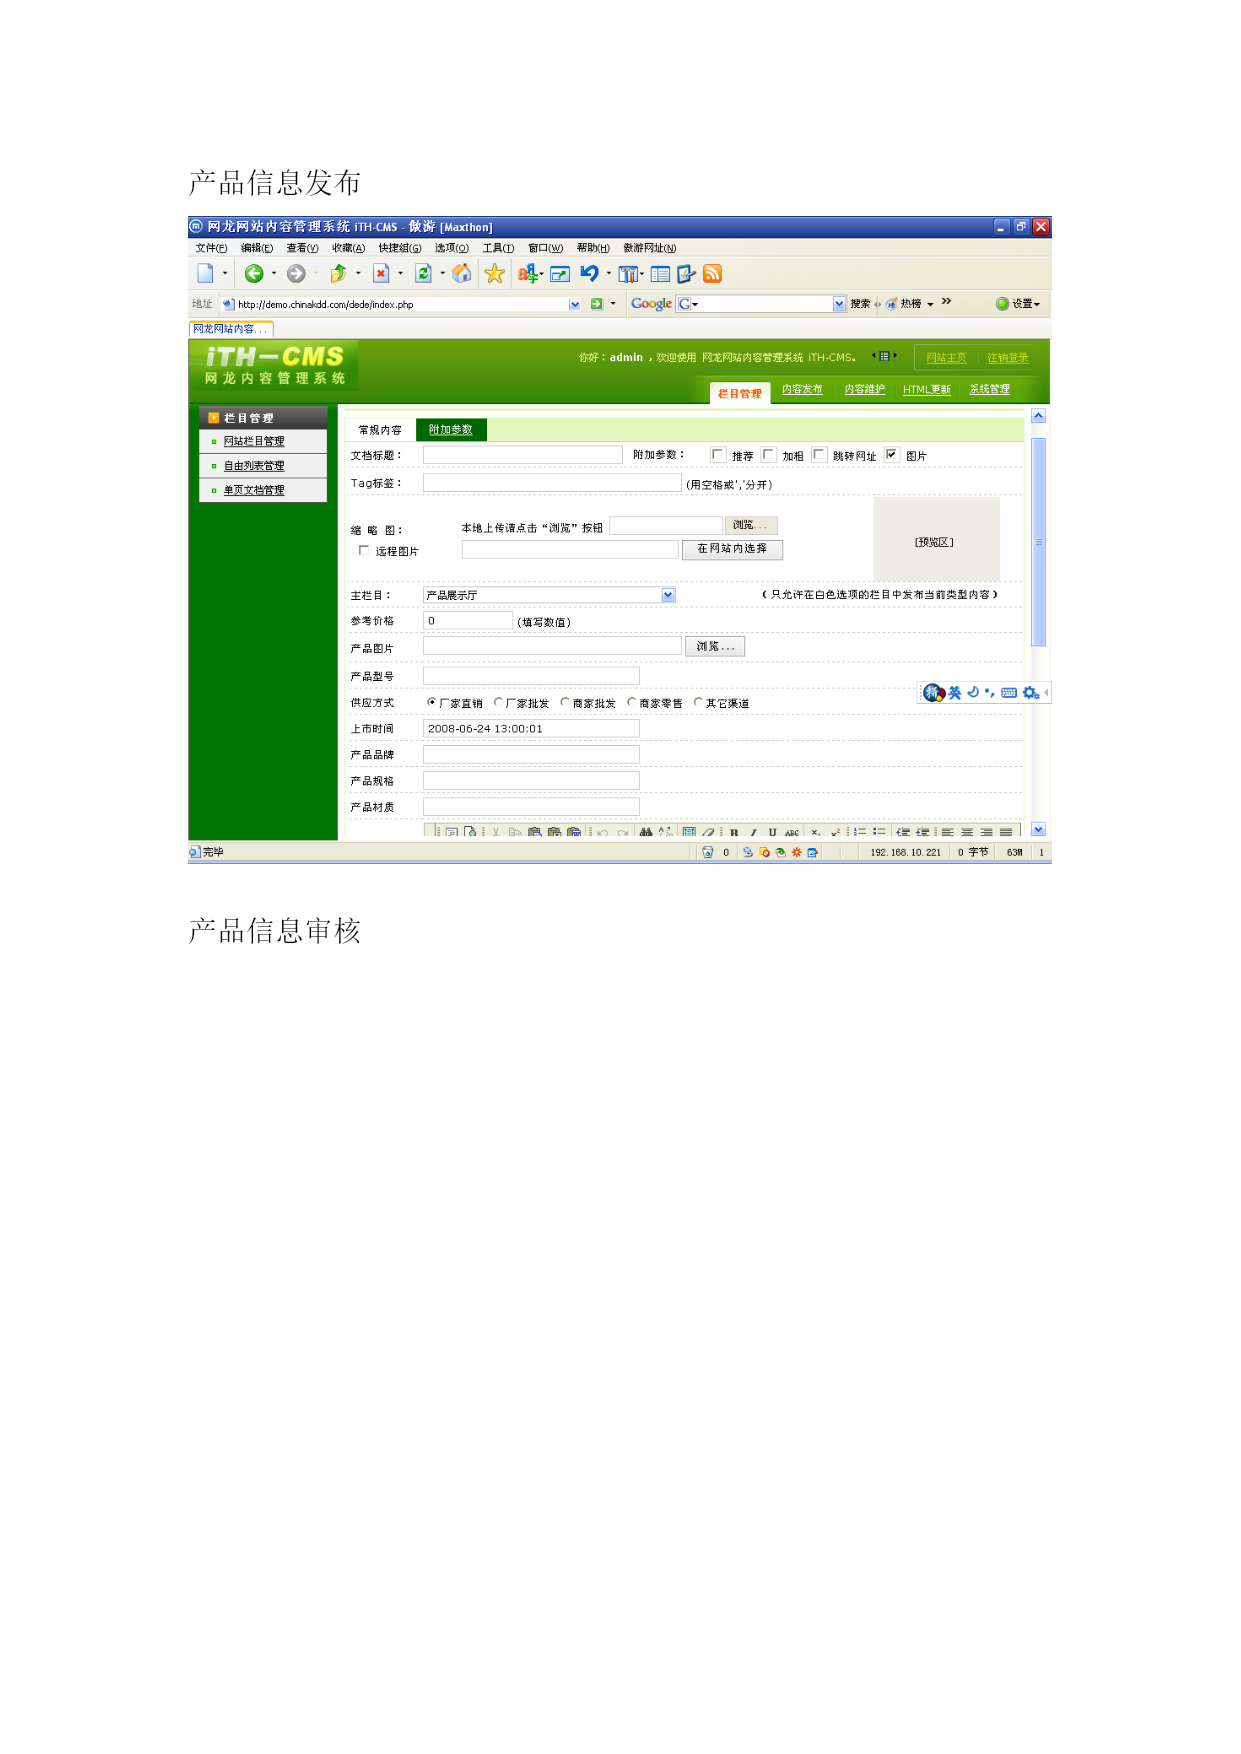
Task: Click the Bold icon in editor toolbar
Action: (734, 832)
